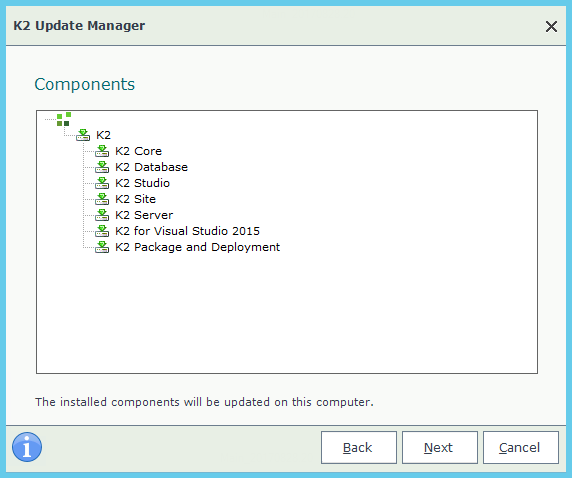Proceed with the Next button

440,447
